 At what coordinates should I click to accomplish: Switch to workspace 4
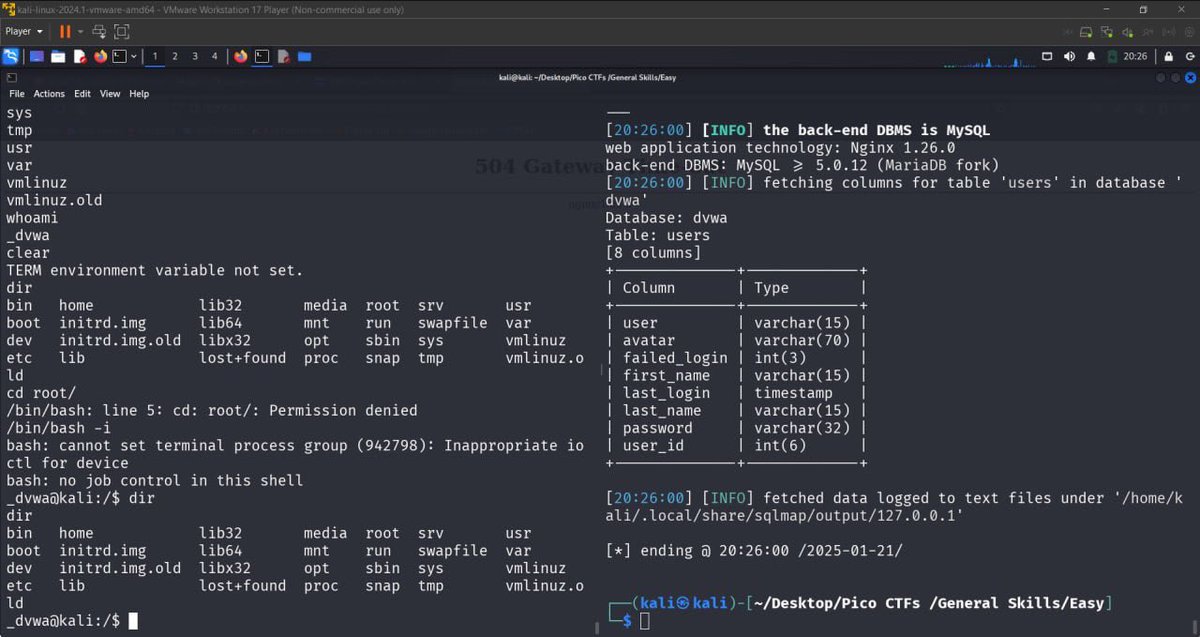(x=214, y=57)
